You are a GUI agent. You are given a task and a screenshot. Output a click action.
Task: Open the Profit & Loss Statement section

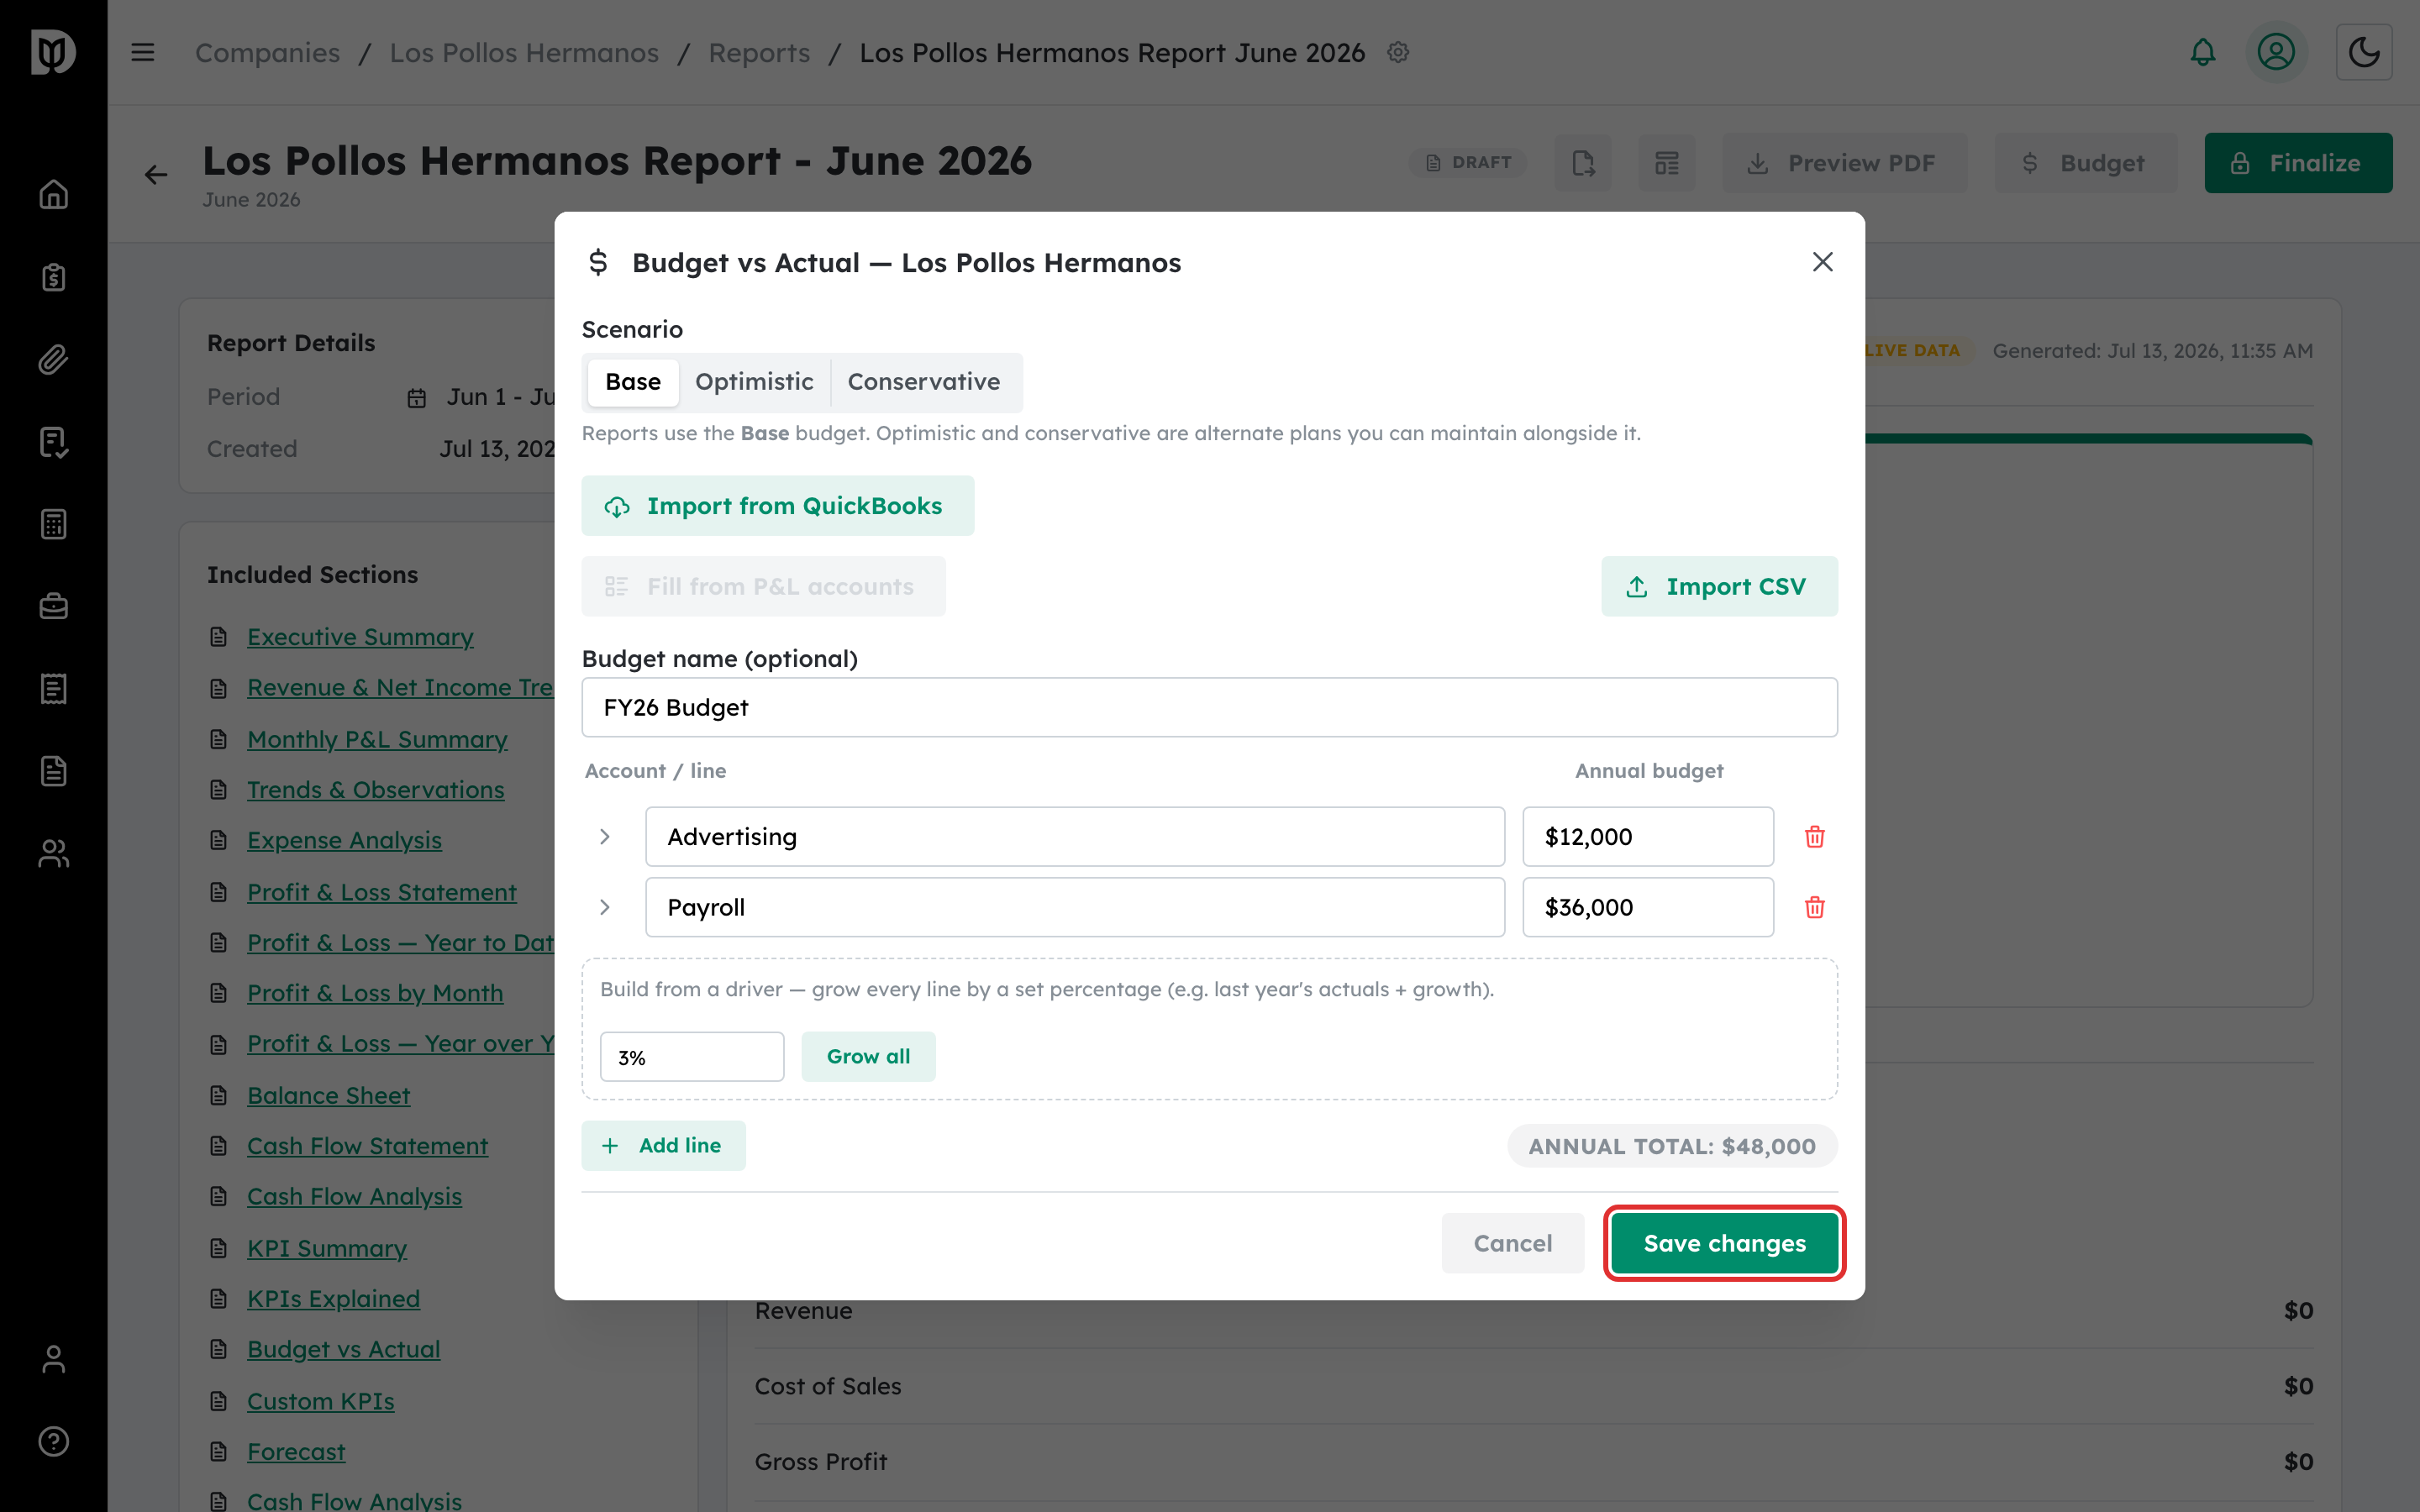(x=381, y=892)
